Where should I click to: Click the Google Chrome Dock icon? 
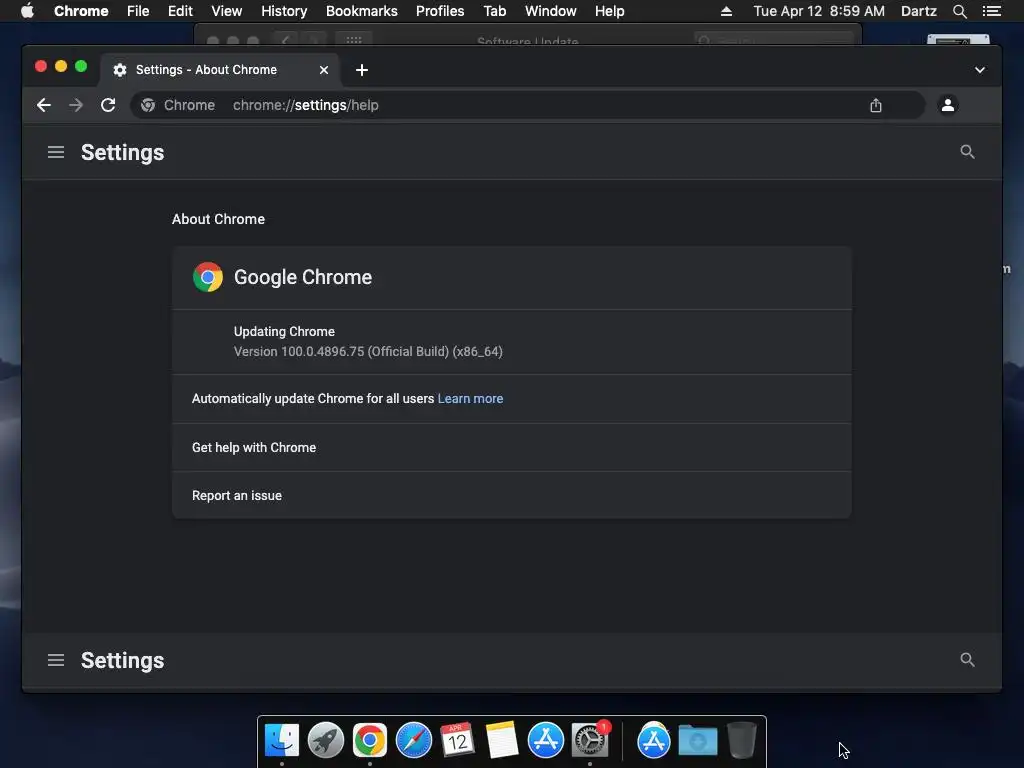(x=370, y=741)
